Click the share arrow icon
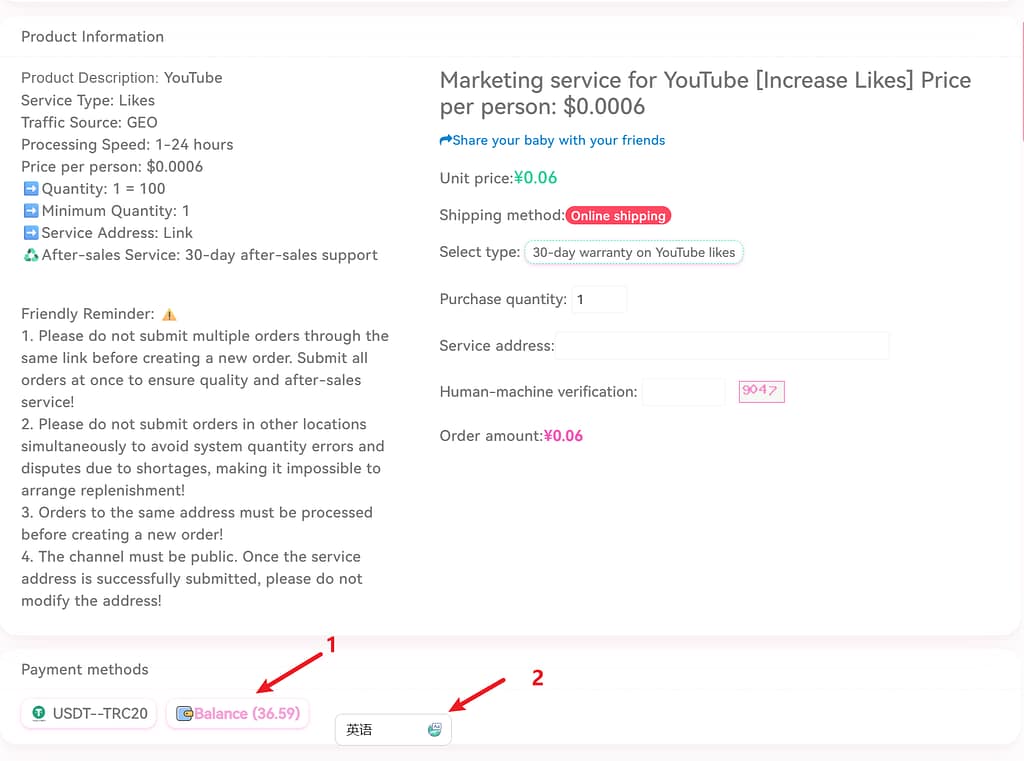This screenshot has height=761, width=1024. click(446, 141)
